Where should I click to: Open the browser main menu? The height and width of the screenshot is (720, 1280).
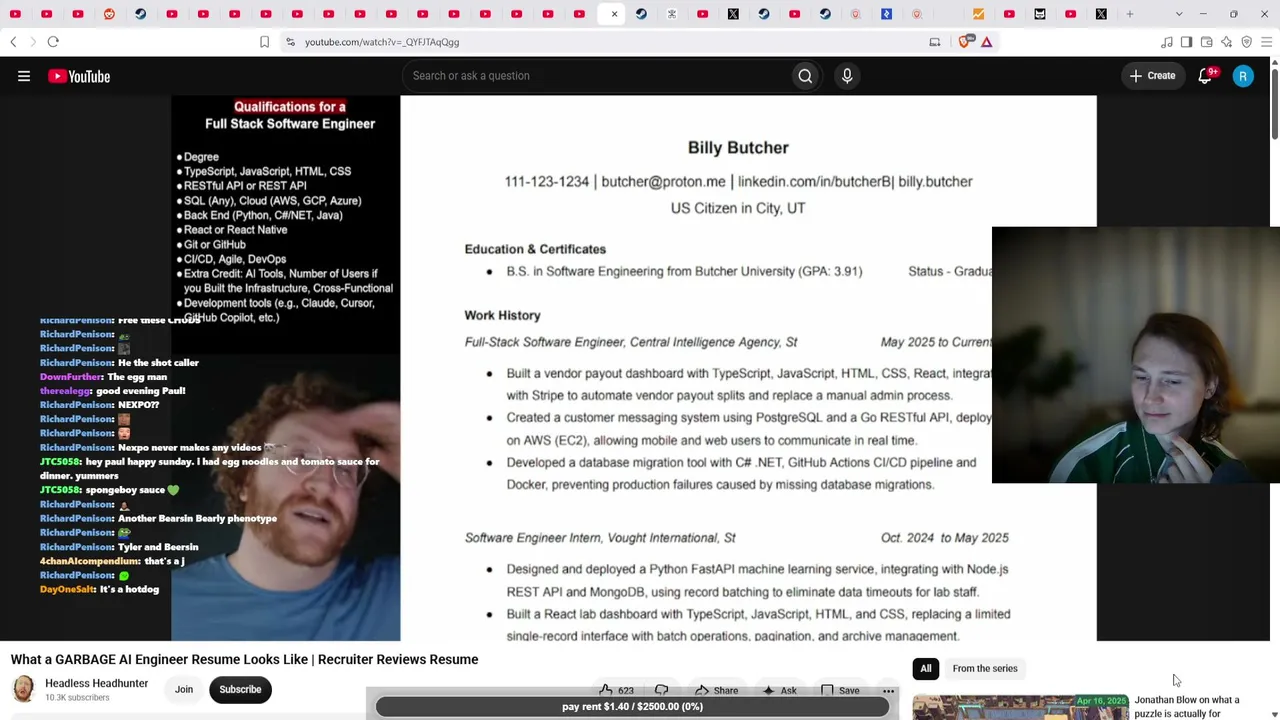1267,42
